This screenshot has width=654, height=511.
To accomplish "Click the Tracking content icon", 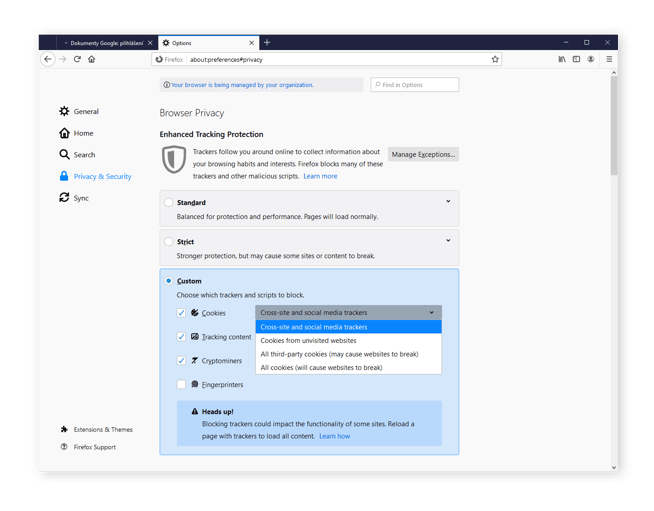I will click(x=194, y=336).
